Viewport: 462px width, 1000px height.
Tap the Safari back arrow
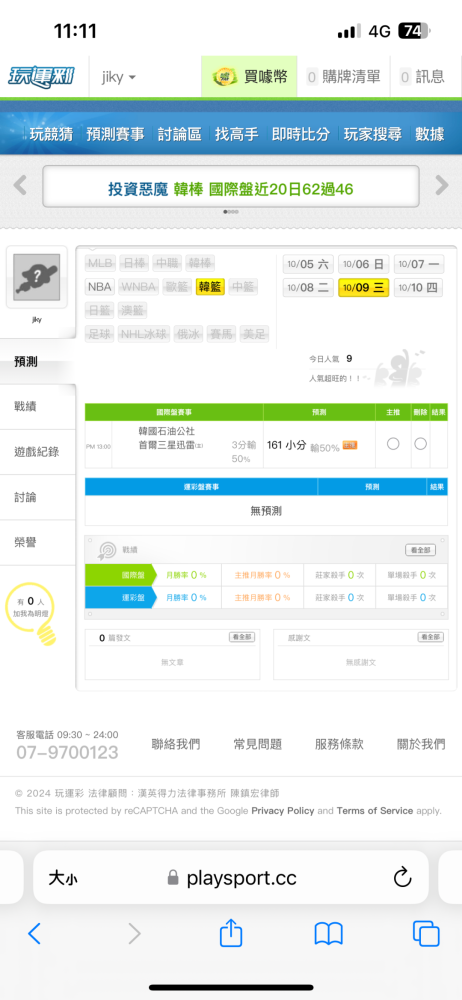[x=34, y=934]
